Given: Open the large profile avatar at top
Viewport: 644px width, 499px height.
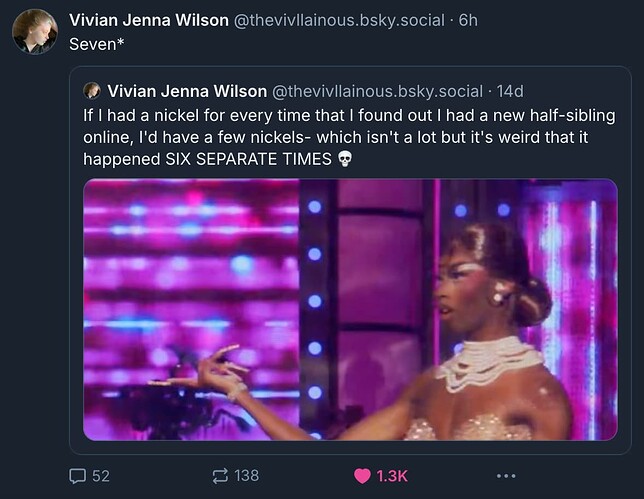Looking at the screenshot, I should coord(34,31).
